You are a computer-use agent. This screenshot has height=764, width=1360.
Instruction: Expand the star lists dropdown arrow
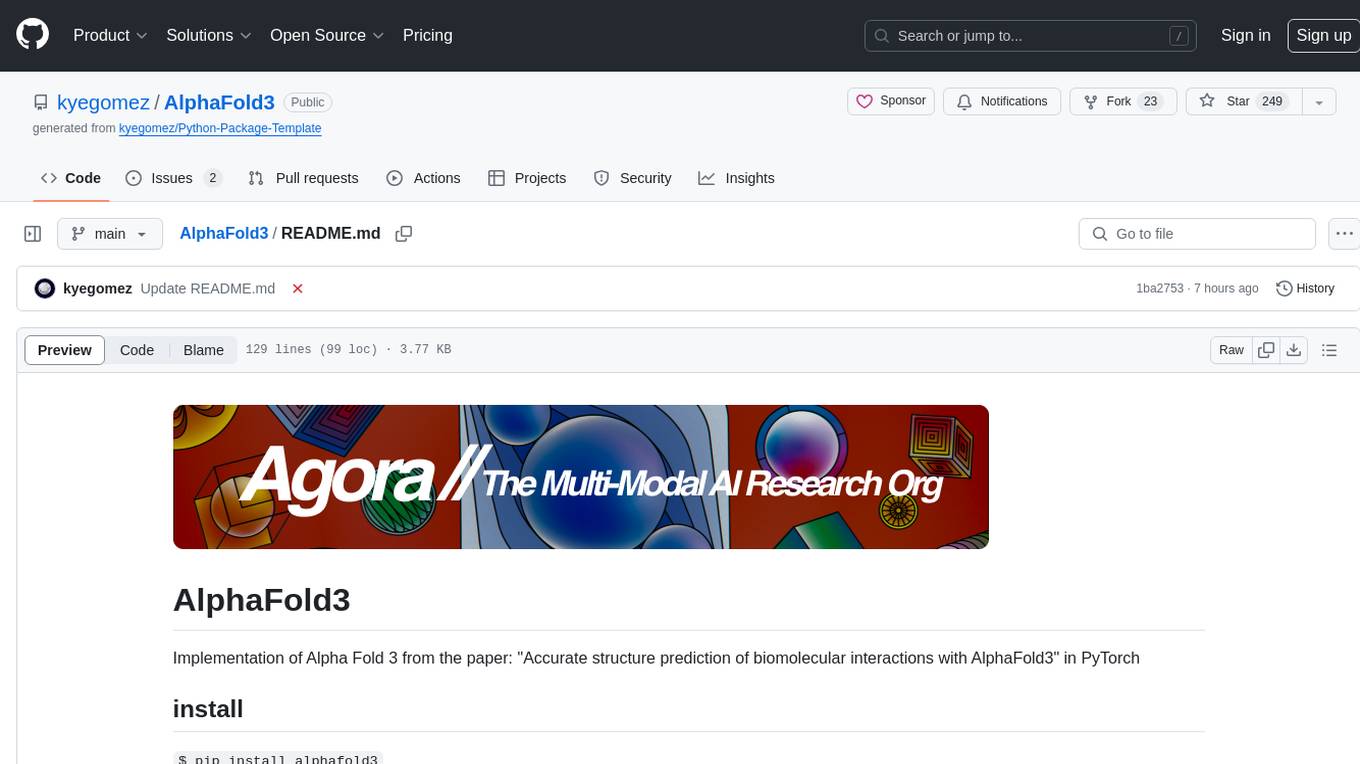[x=1319, y=102]
